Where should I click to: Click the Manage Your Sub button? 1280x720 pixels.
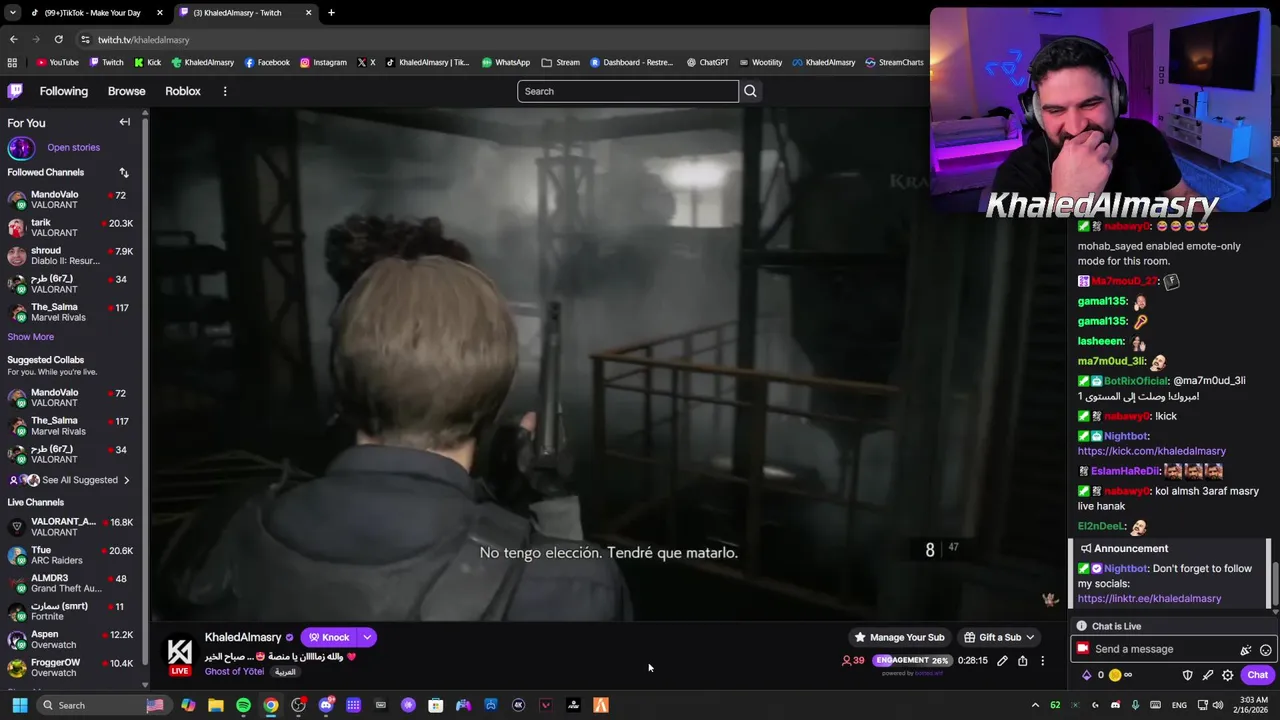pos(899,637)
